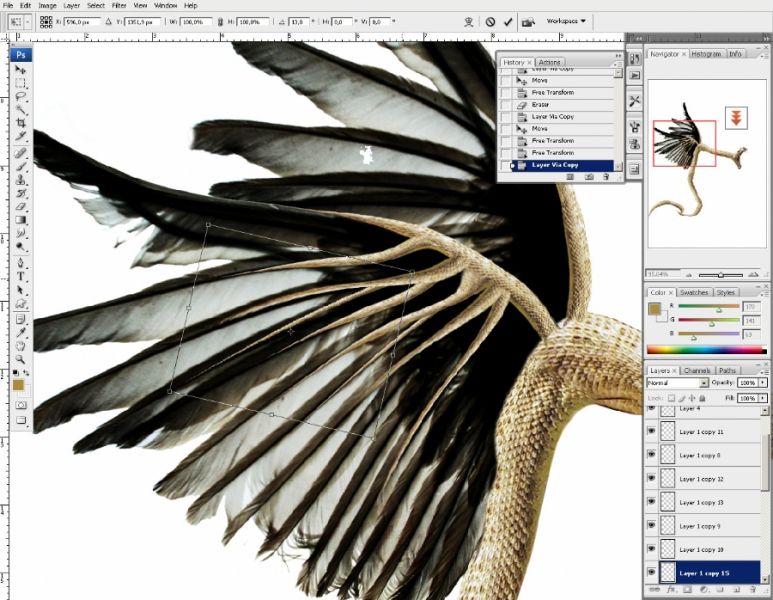This screenshot has width=773, height=600.
Task: Open the Normal blend mode dropdown
Action: pyautogui.click(x=677, y=383)
